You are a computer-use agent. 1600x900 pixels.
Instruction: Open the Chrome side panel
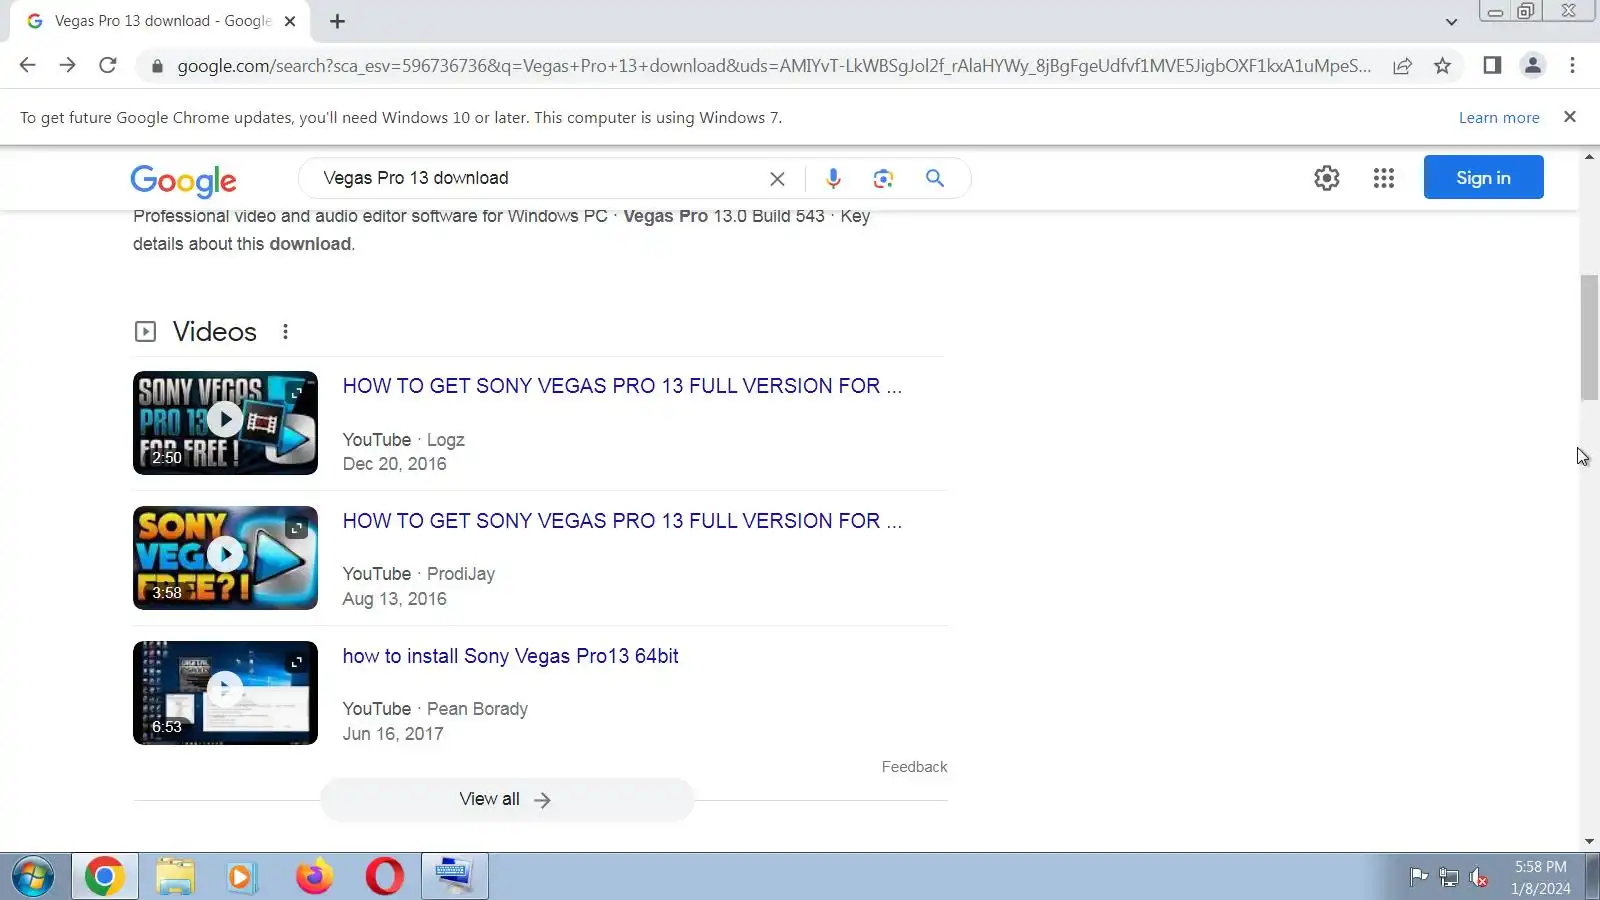1492,65
